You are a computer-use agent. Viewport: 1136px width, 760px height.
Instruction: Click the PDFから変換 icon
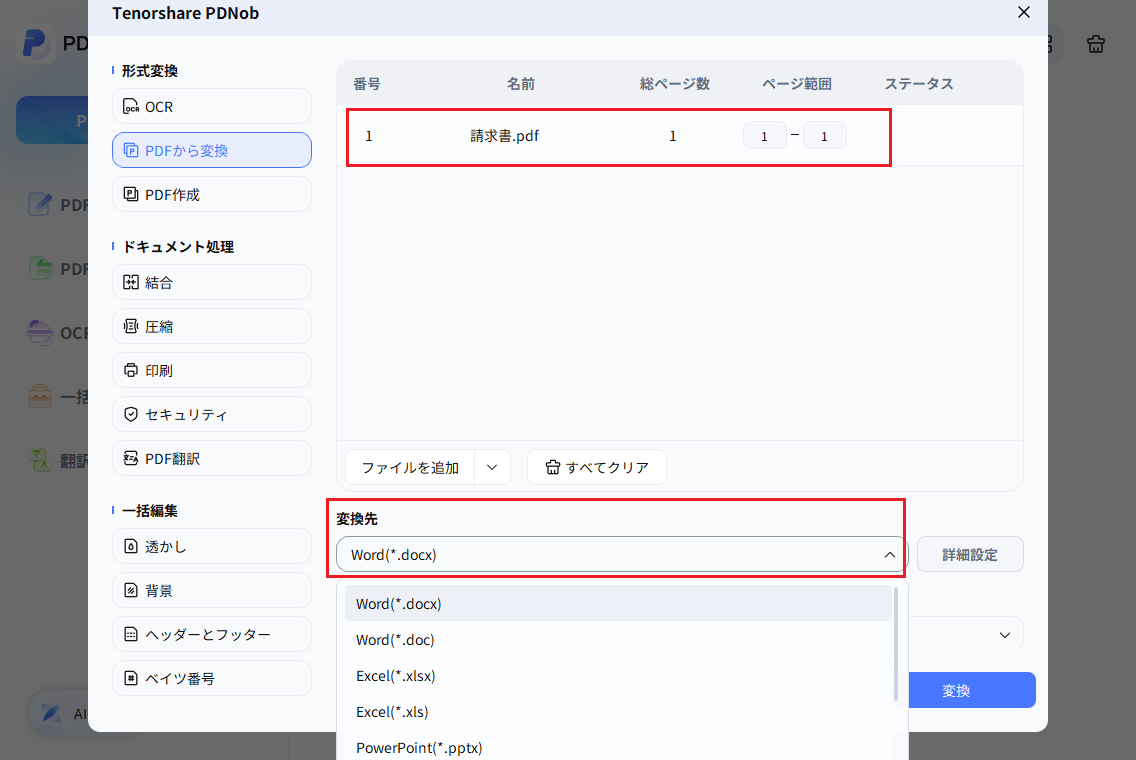coord(130,150)
